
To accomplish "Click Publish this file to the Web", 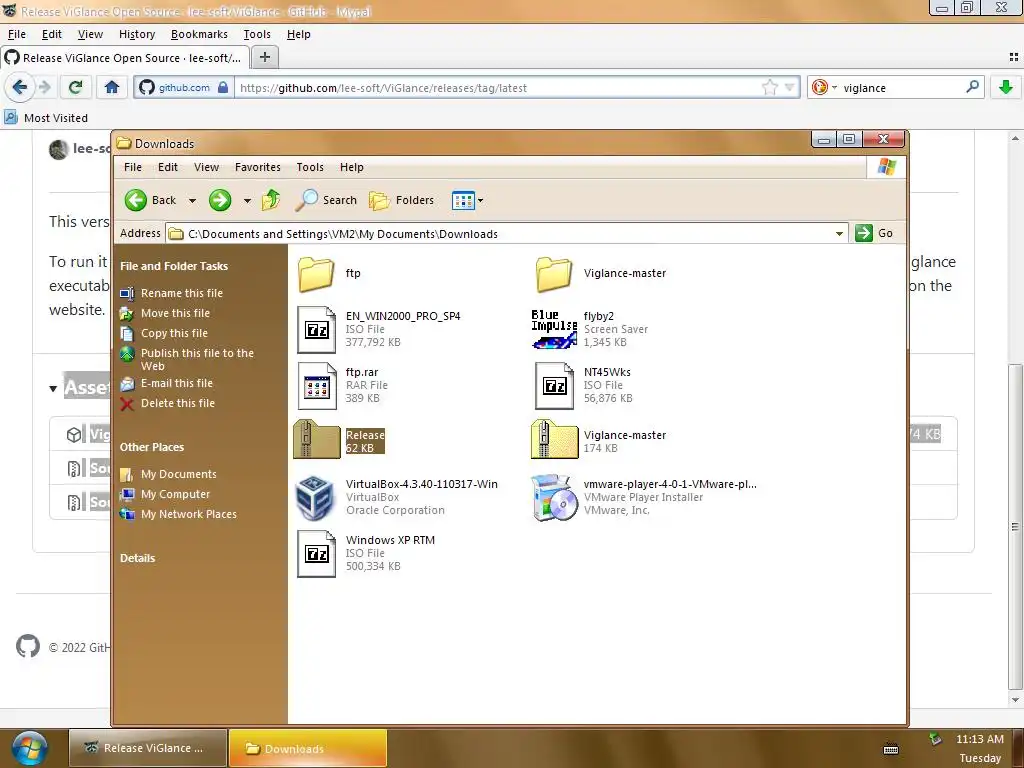I will (x=197, y=359).
